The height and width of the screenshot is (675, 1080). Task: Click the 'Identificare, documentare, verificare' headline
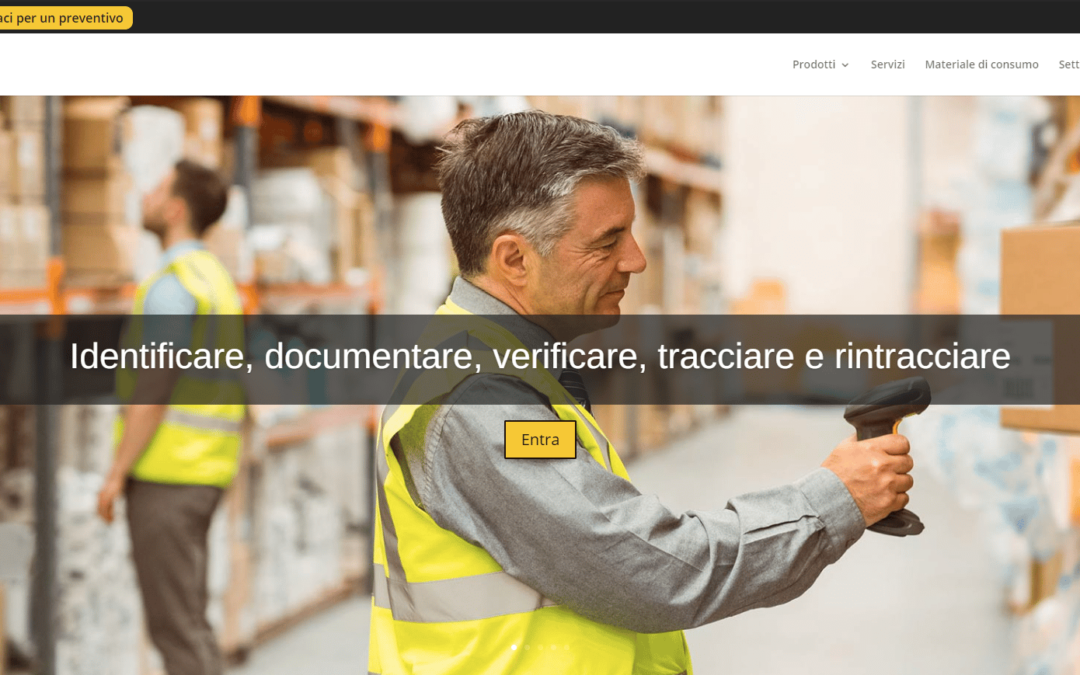539,356
